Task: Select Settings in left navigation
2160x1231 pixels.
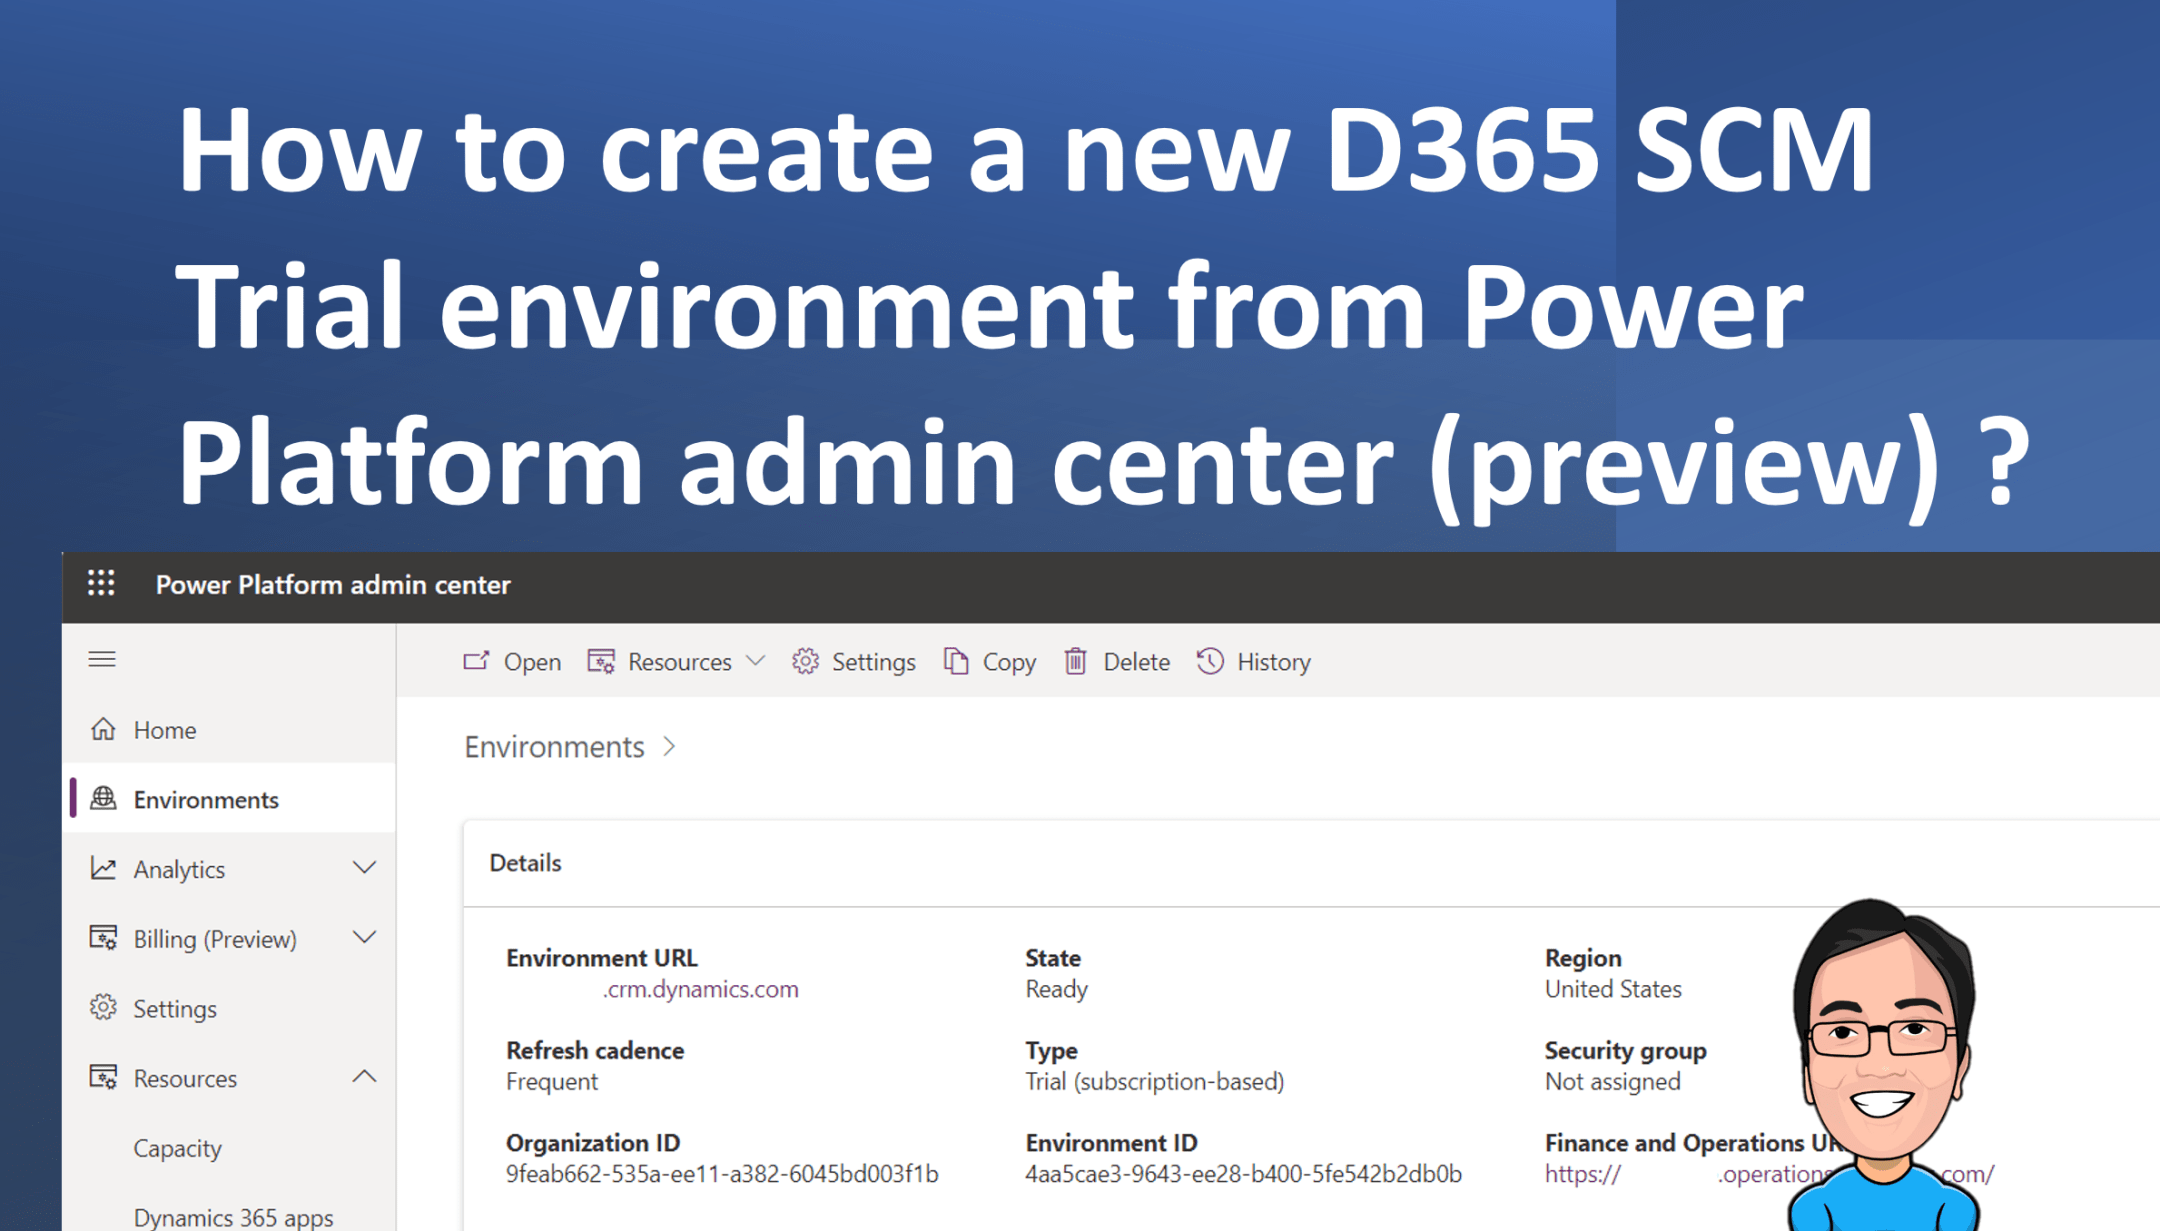Action: point(174,1008)
